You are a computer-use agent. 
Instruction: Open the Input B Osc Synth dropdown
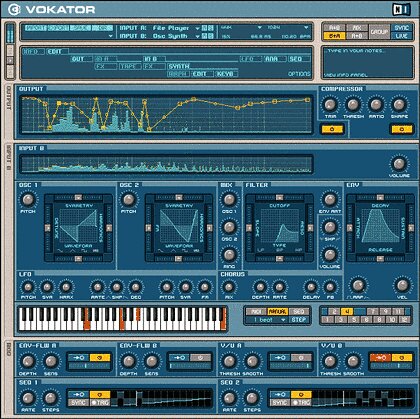[x=198, y=36]
